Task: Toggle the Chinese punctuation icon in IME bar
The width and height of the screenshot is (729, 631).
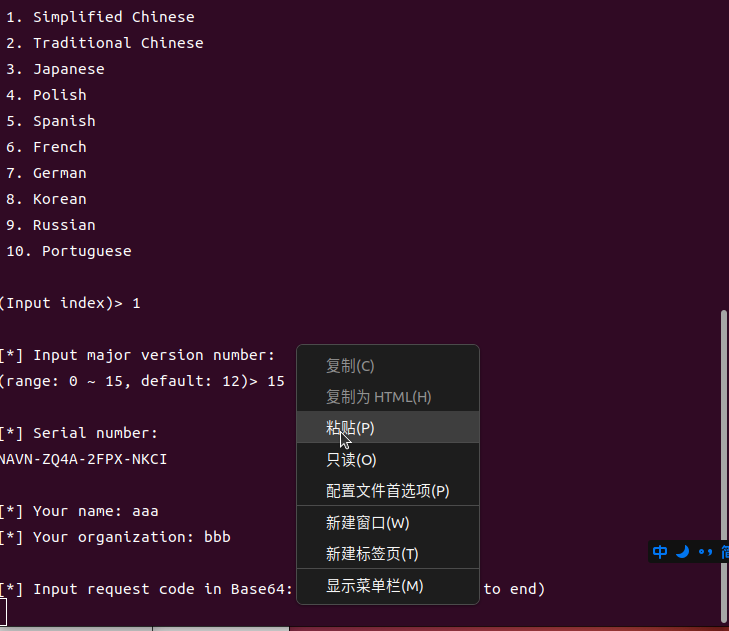Action: pyautogui.click(x=705, y=552)
